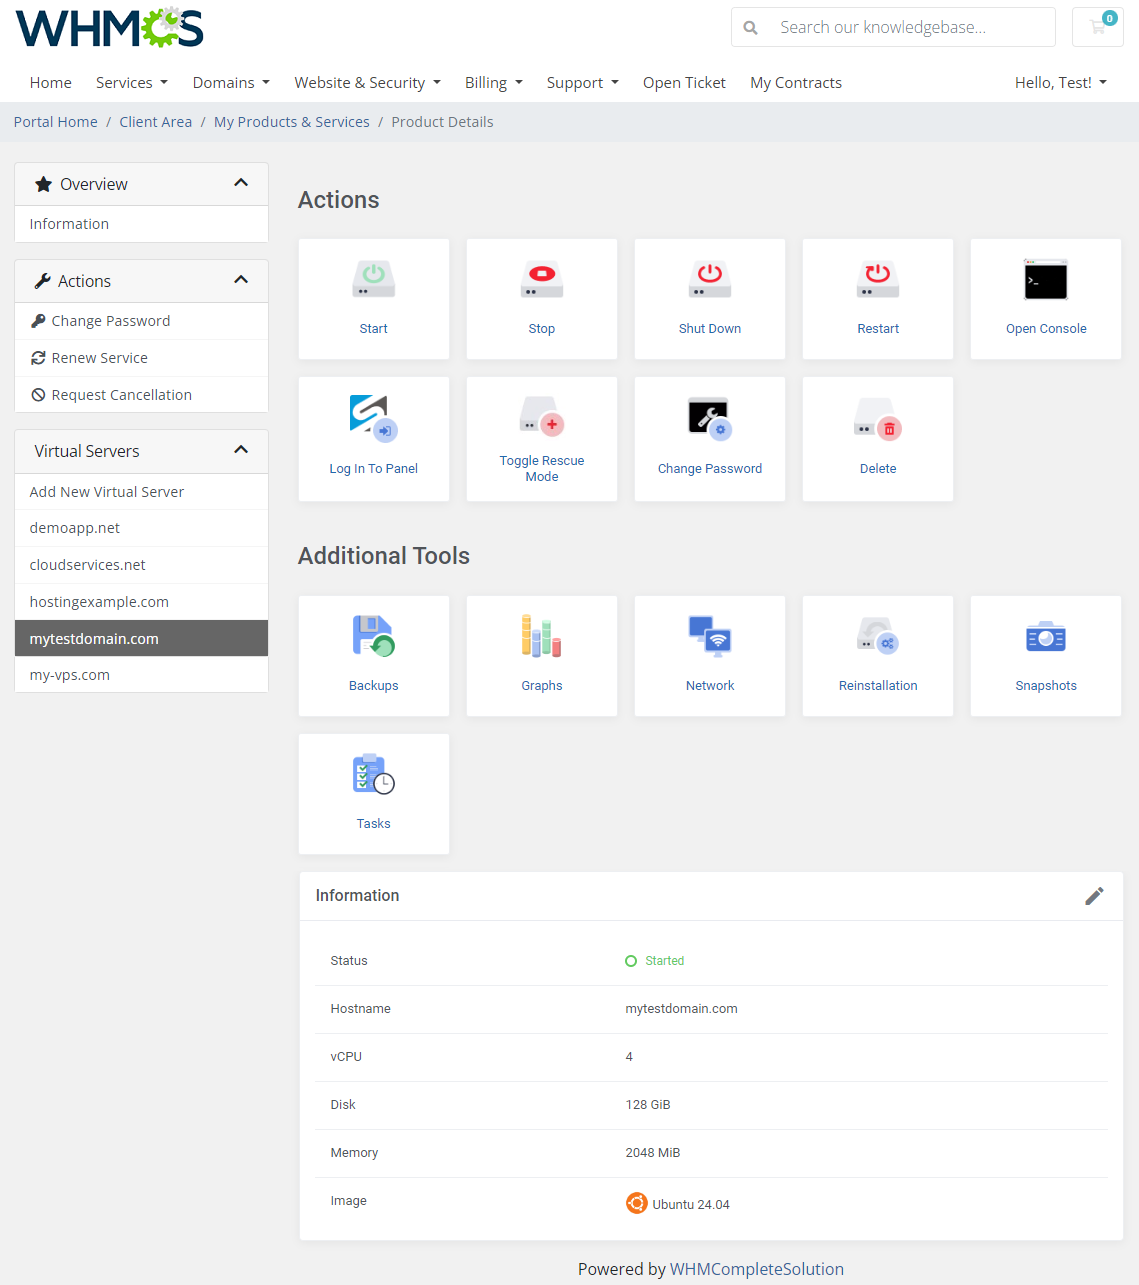
Task: Open the Services dropdown menu
Action: tap(131, 82)
